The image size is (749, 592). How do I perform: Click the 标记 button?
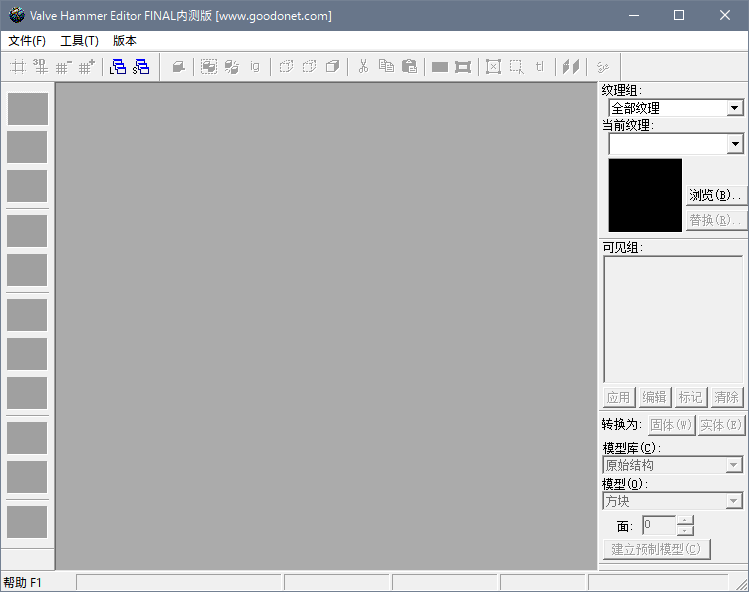pyautogui.click(x=690, y=397)
